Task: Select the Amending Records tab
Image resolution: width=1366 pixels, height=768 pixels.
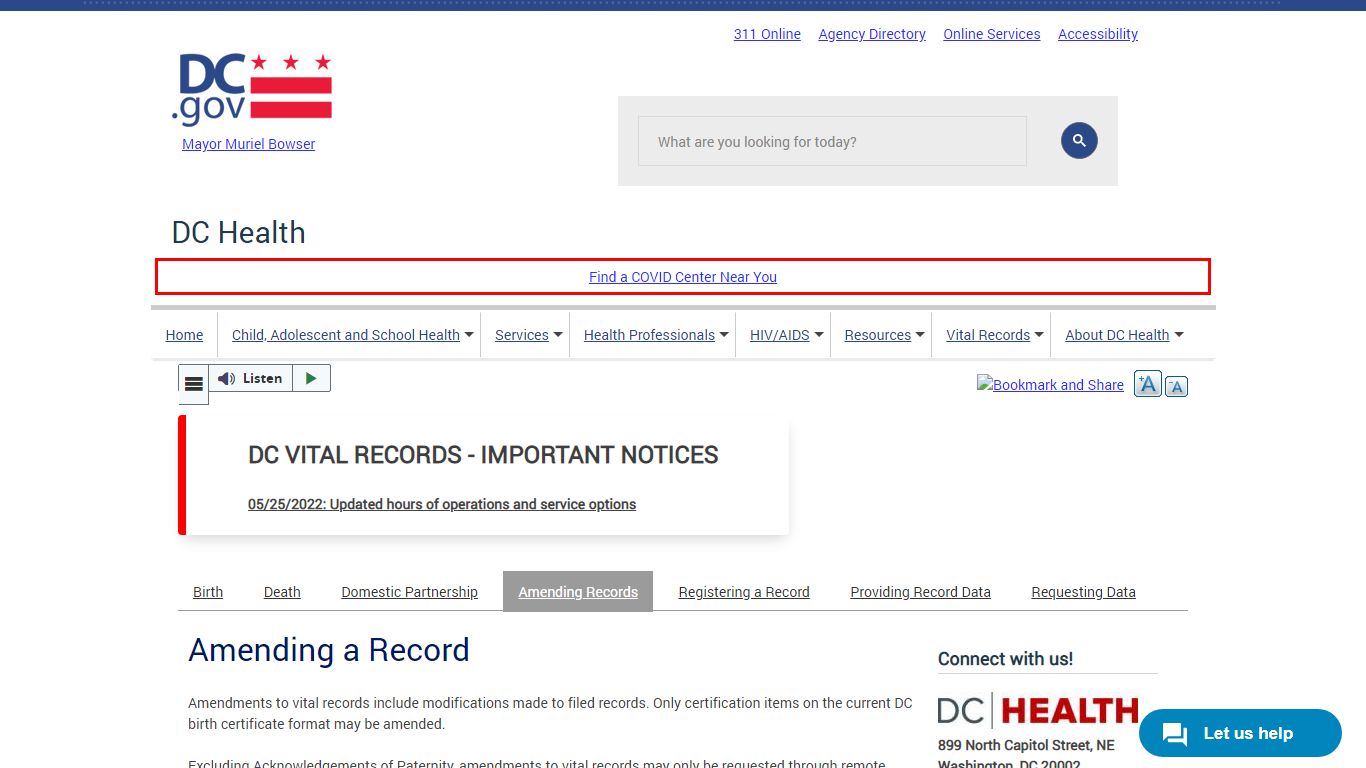Action: click(578, 592)
